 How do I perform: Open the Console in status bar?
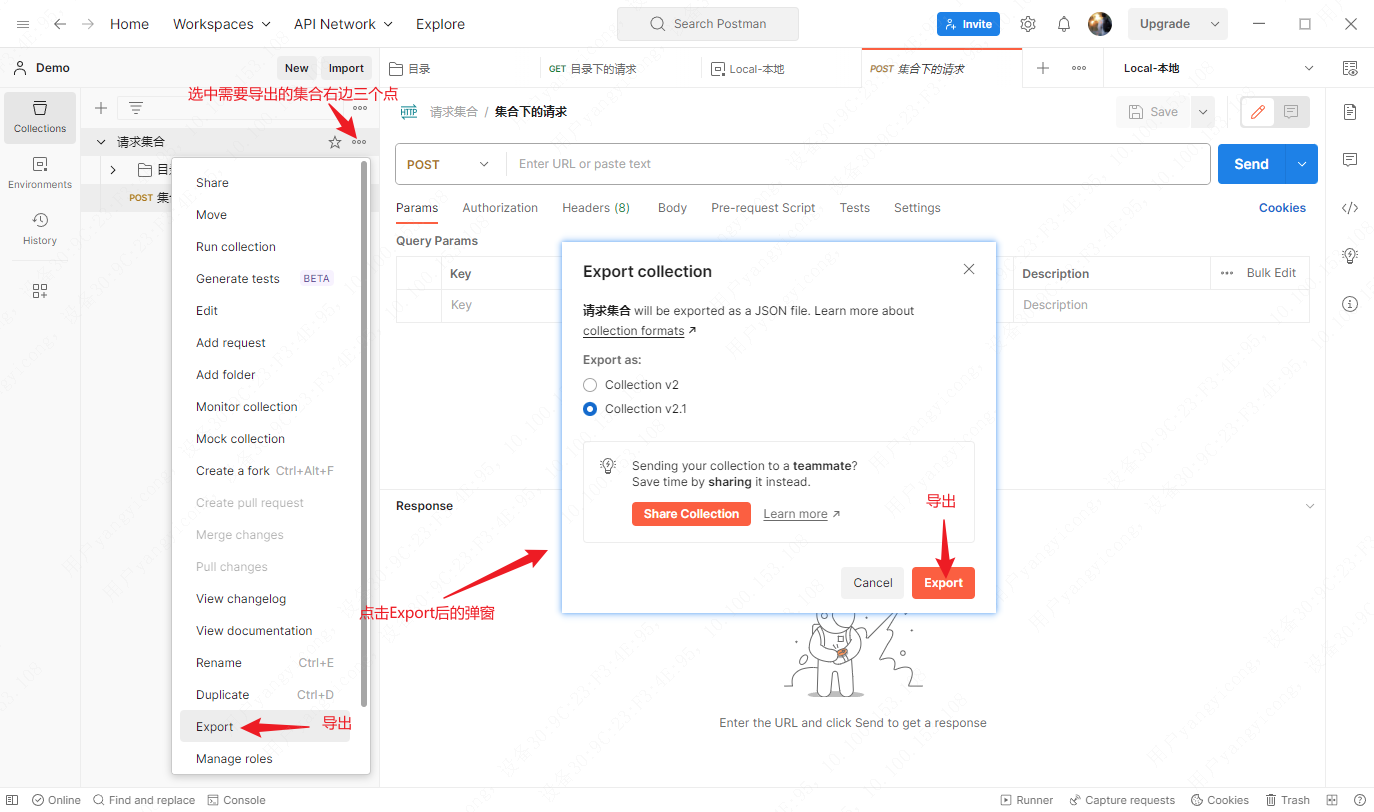pyautogui.click(x=236, y=800)
